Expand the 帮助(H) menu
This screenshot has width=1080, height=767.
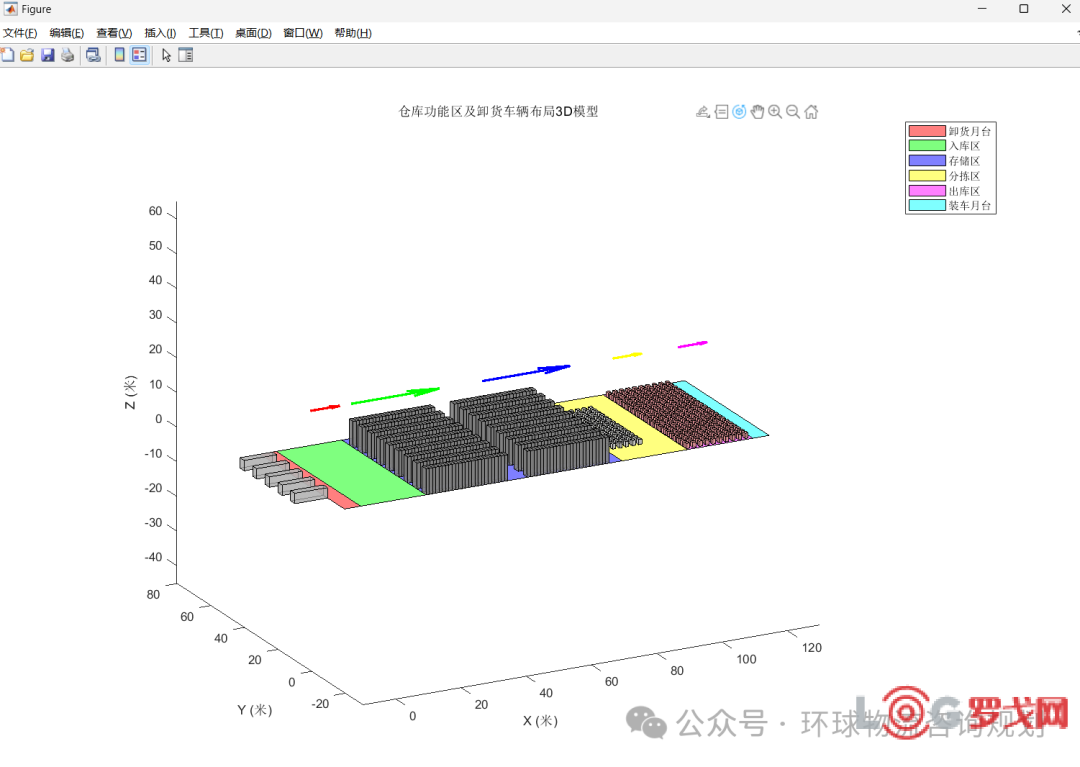point(352,33)
